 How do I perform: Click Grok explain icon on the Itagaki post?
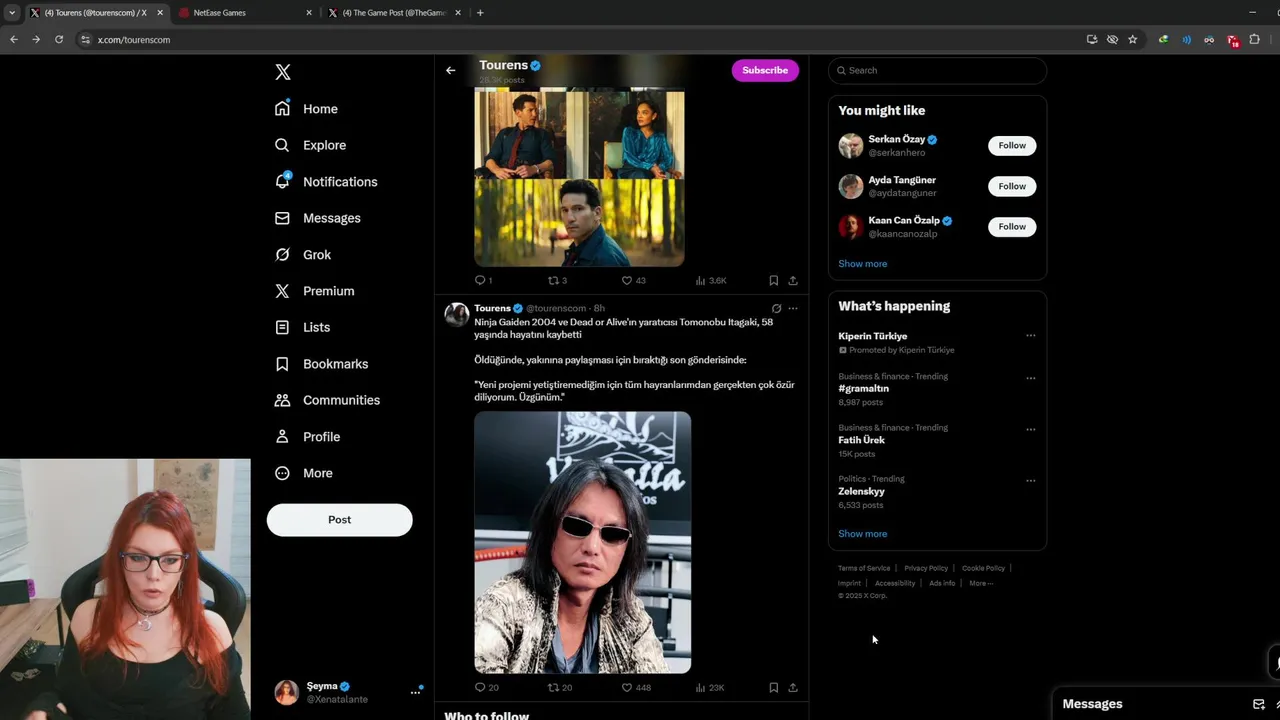776,308
